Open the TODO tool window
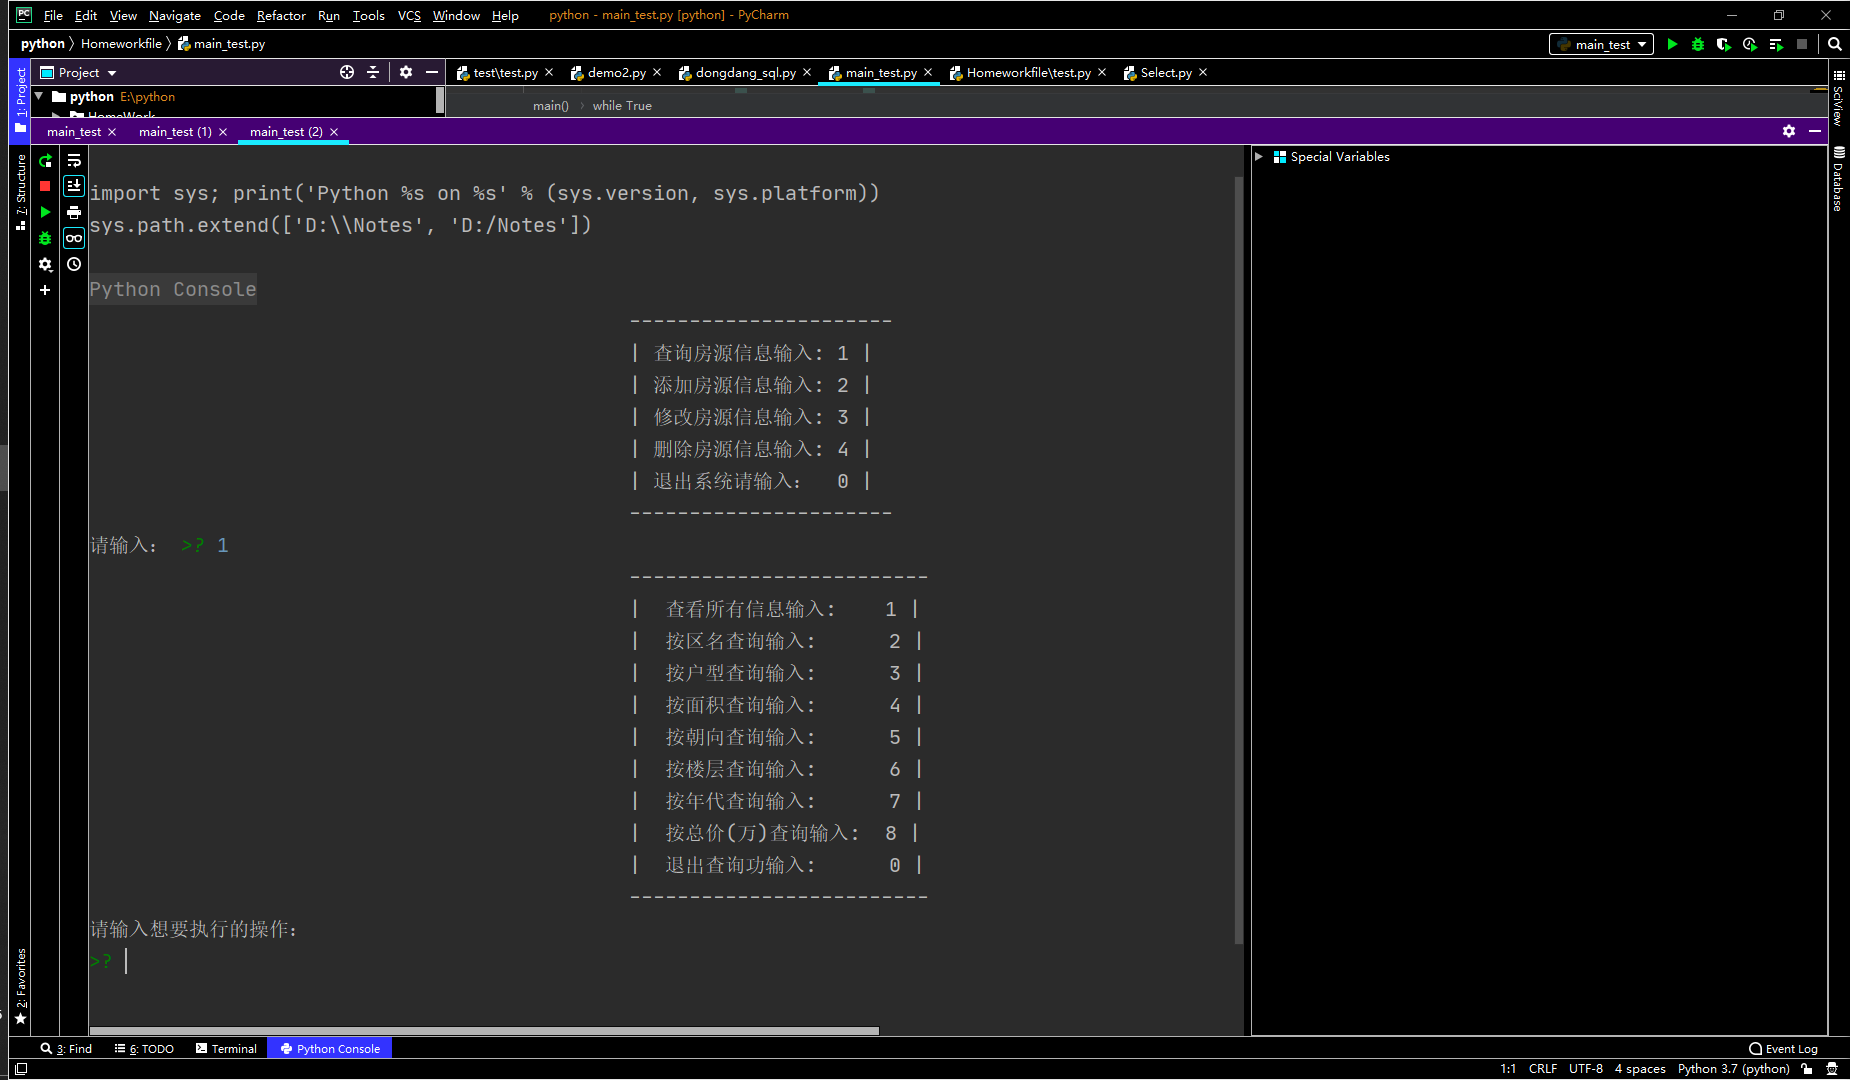The width and height of the screenshot is (1850, 1080). coord(144,1049)
